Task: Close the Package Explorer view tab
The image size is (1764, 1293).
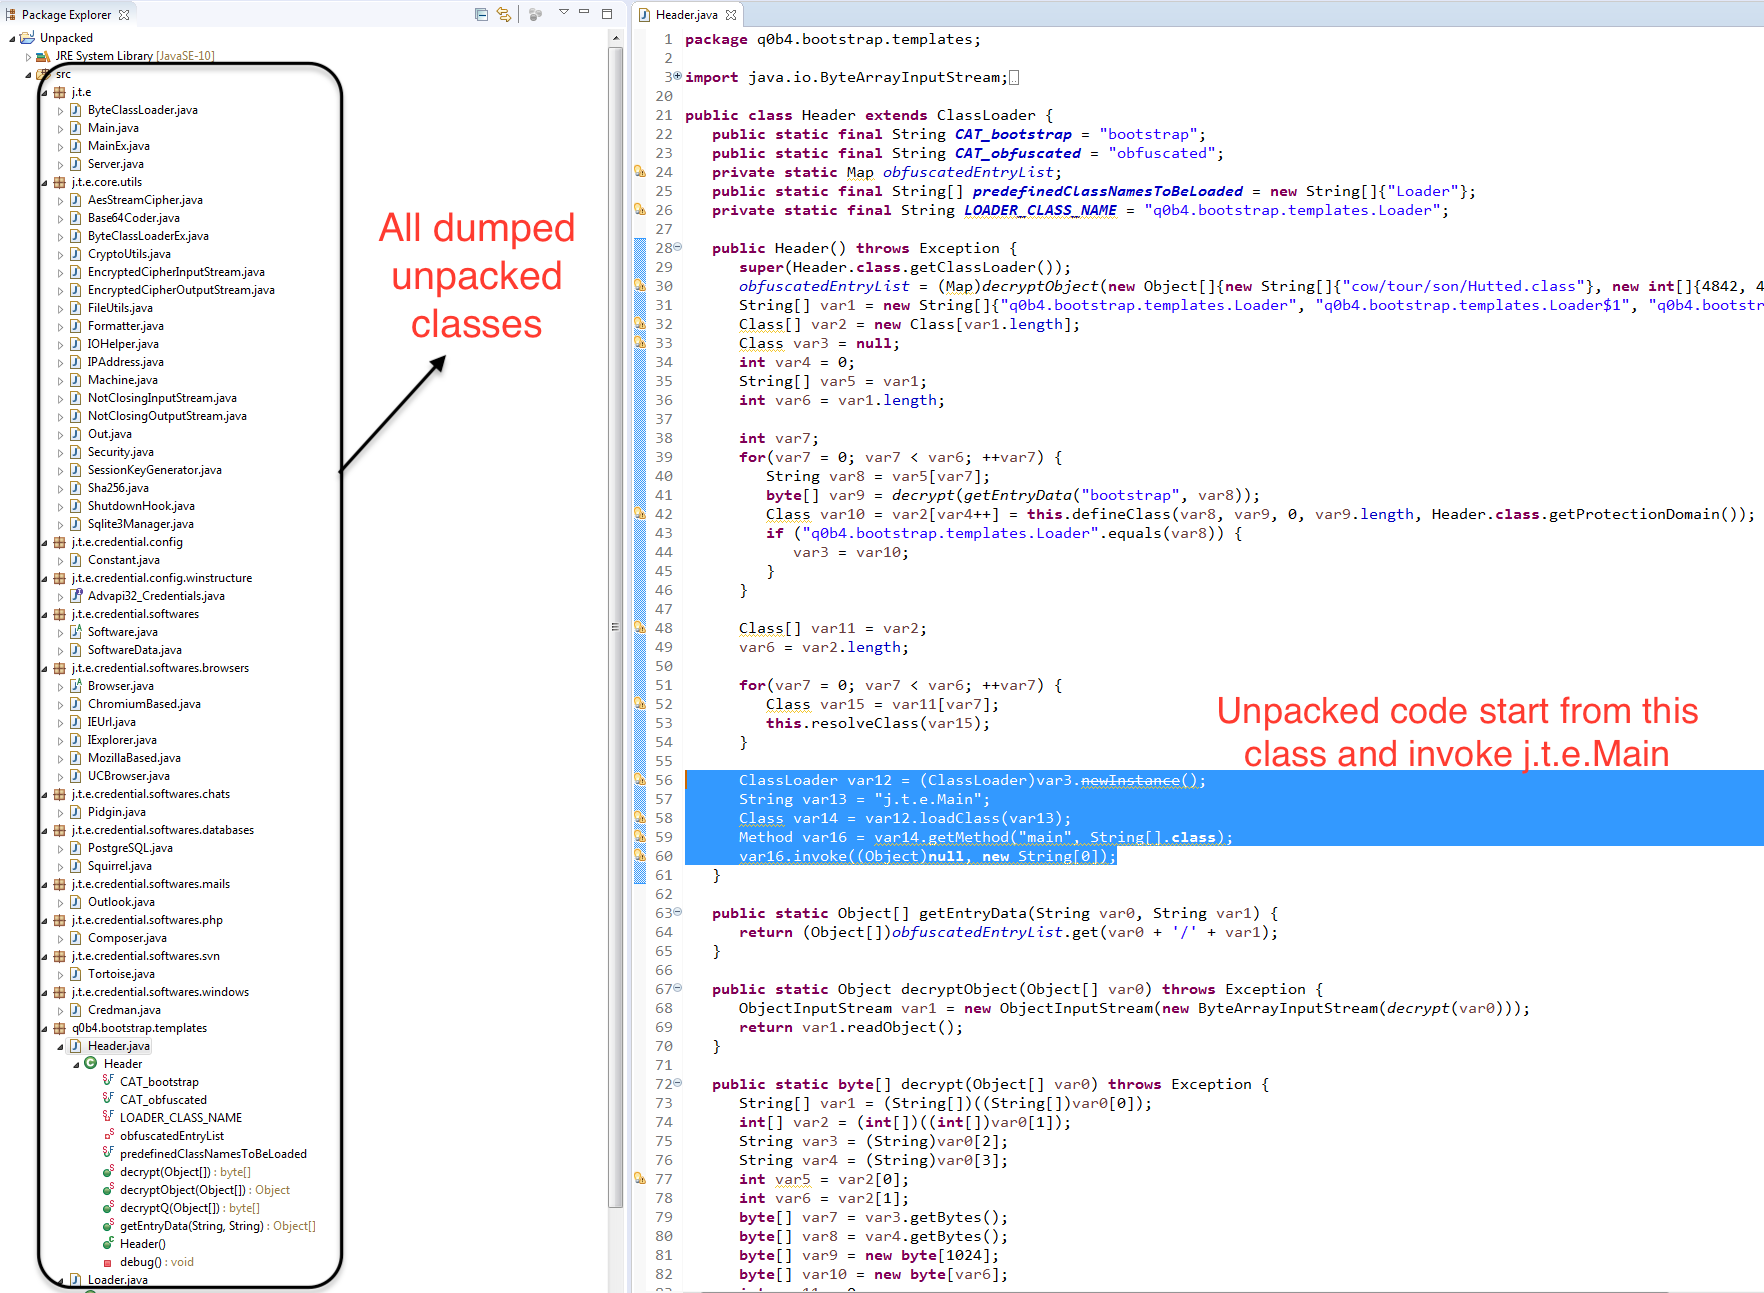Action: click(124, 15)
